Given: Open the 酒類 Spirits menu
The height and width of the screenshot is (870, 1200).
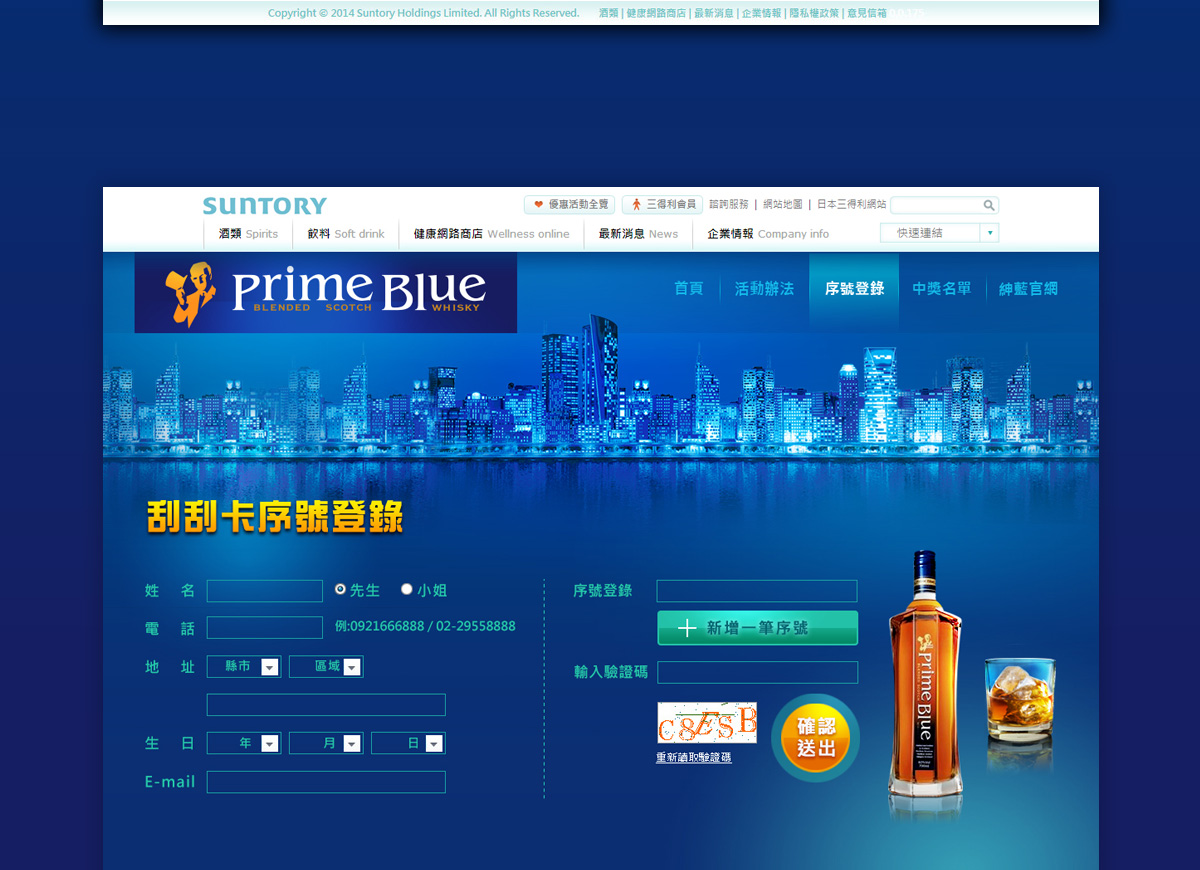Looking at the screenshot, I should pyautogui.click(x=248, y=234).
